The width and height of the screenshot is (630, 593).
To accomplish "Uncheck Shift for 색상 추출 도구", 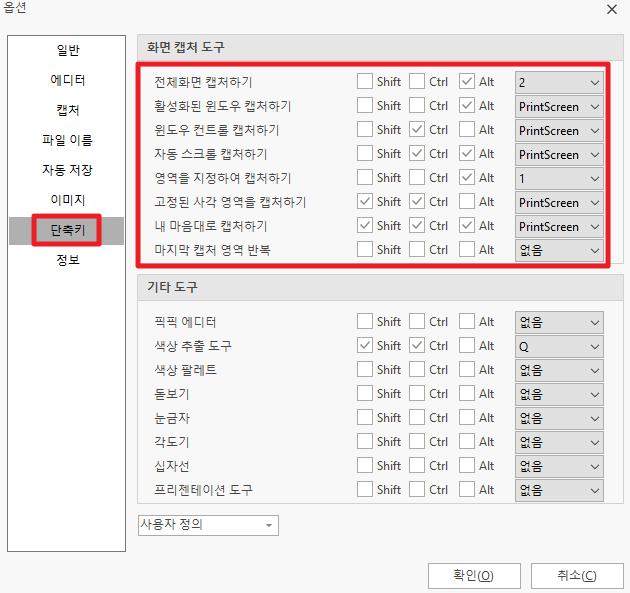I will tap(365, 346).
